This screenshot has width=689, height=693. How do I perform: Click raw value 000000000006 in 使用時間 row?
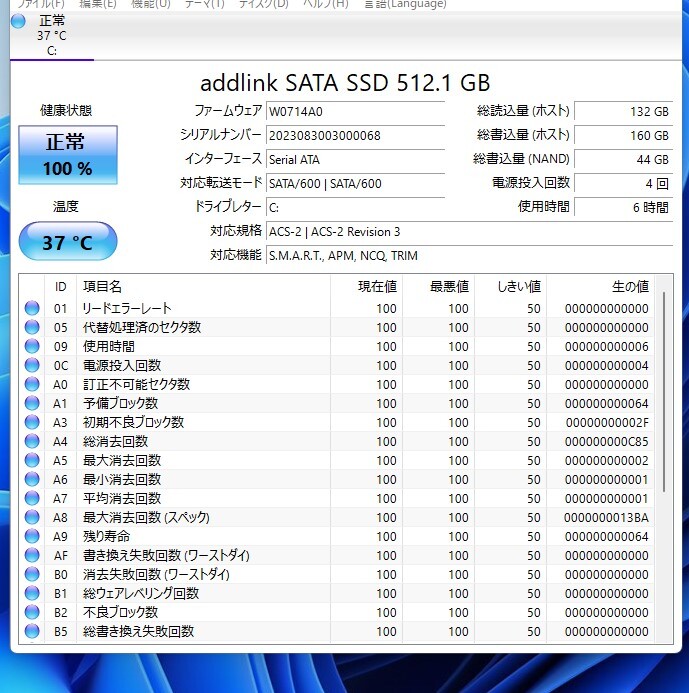(x=606, y=346)
